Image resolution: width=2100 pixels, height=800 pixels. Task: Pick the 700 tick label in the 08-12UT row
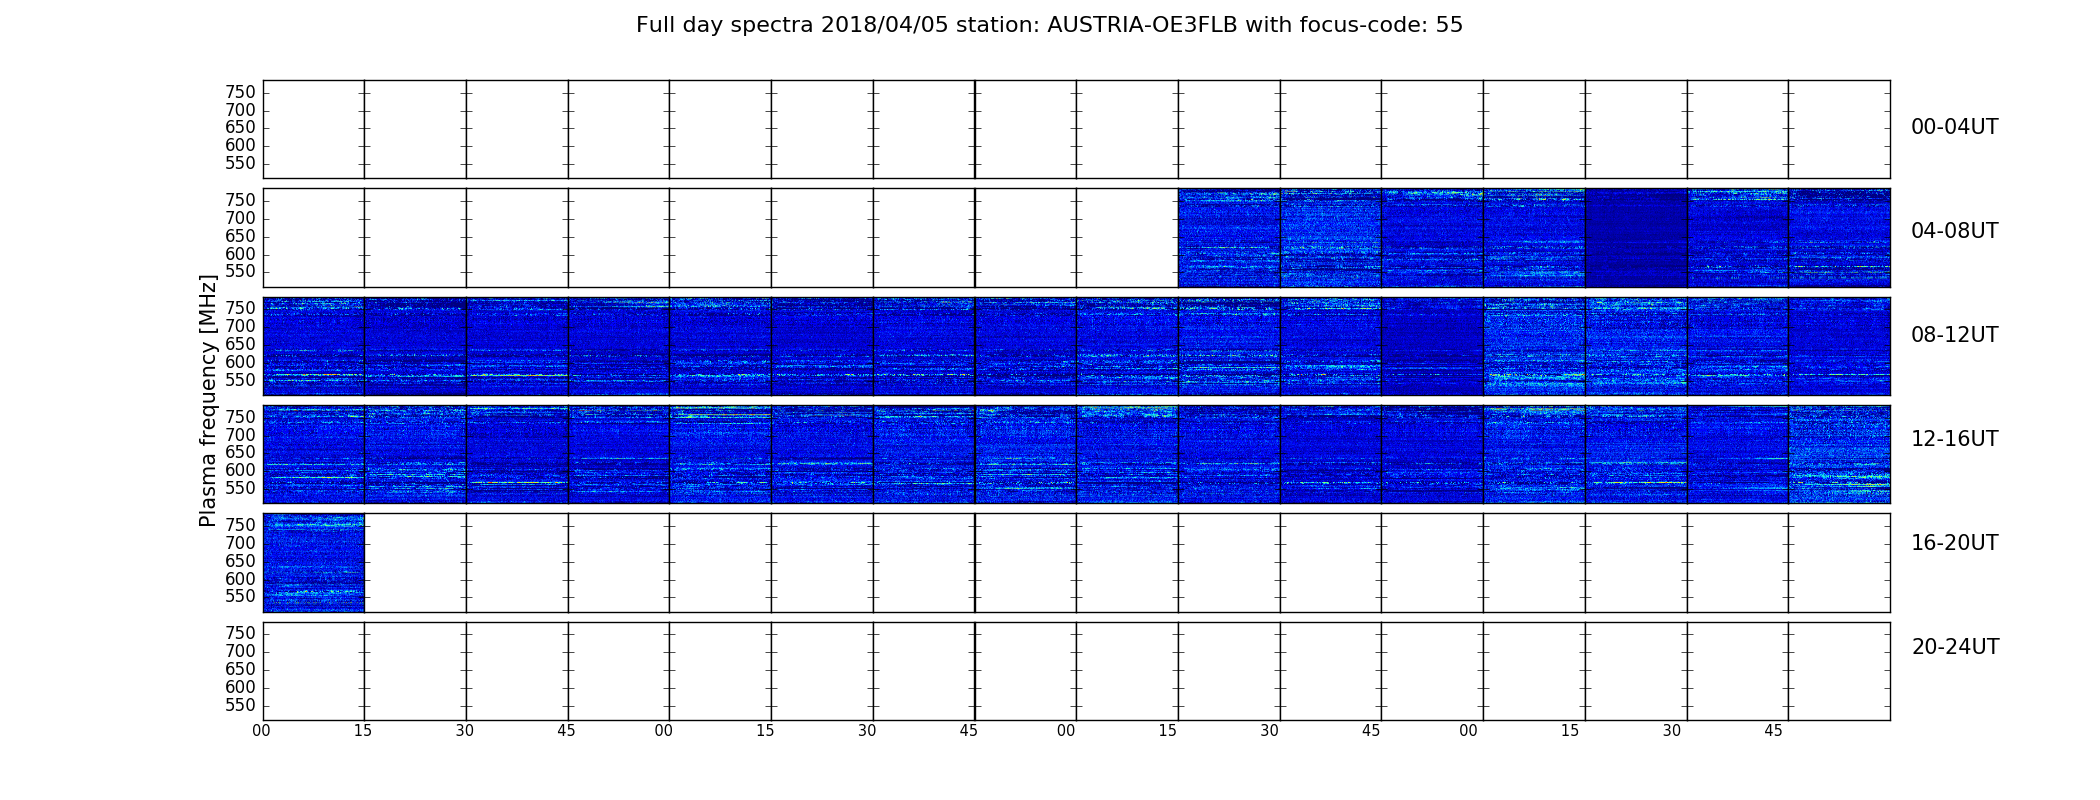[240, 327]
